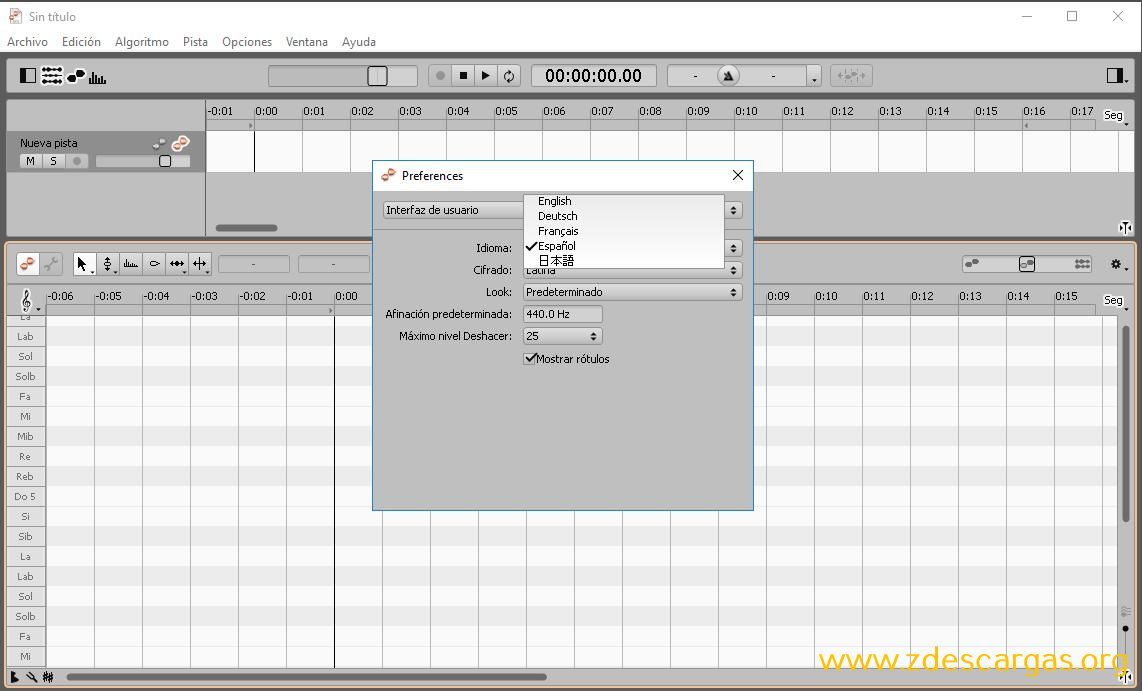This screenshot has width=1142, height=691.
Task: Choose Deutsch in the language list
Action: (623, 216)
